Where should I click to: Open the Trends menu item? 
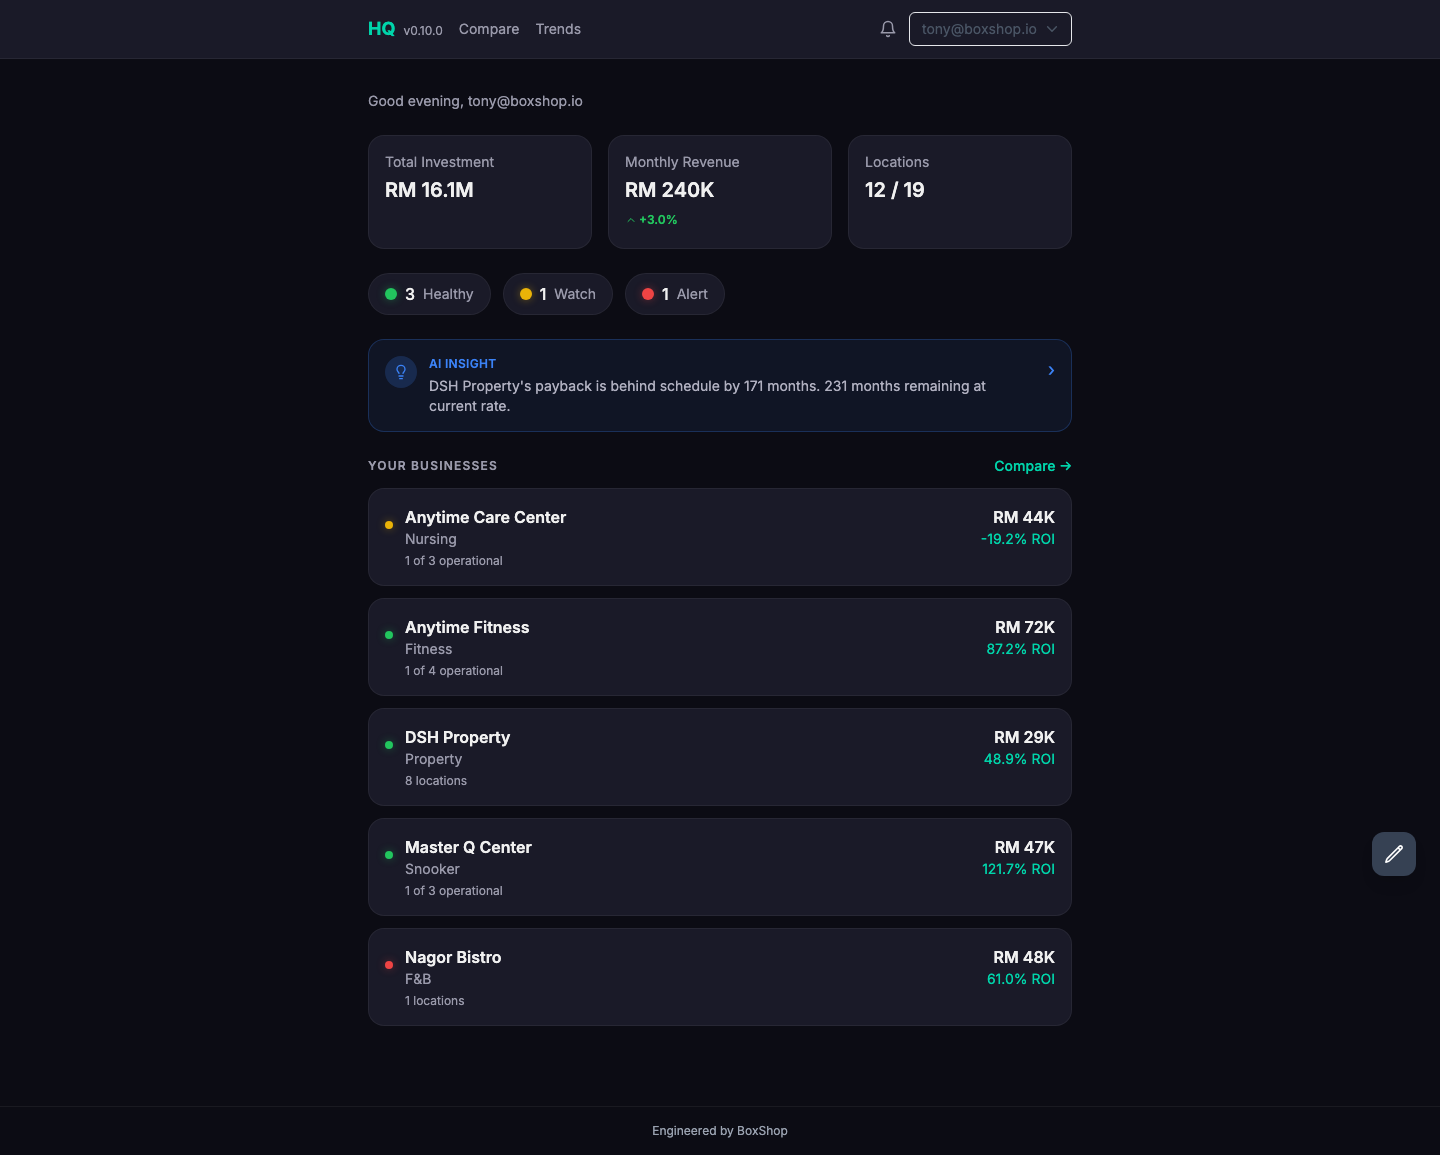click(558, 29)
